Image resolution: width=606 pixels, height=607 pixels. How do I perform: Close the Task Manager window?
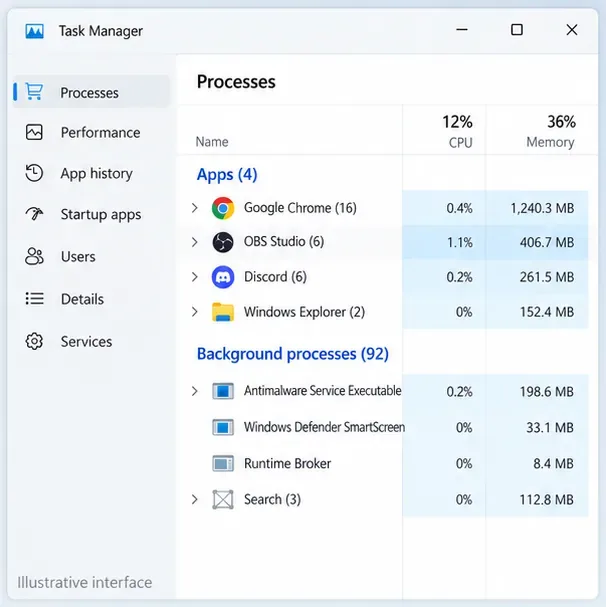pos(572,30)
